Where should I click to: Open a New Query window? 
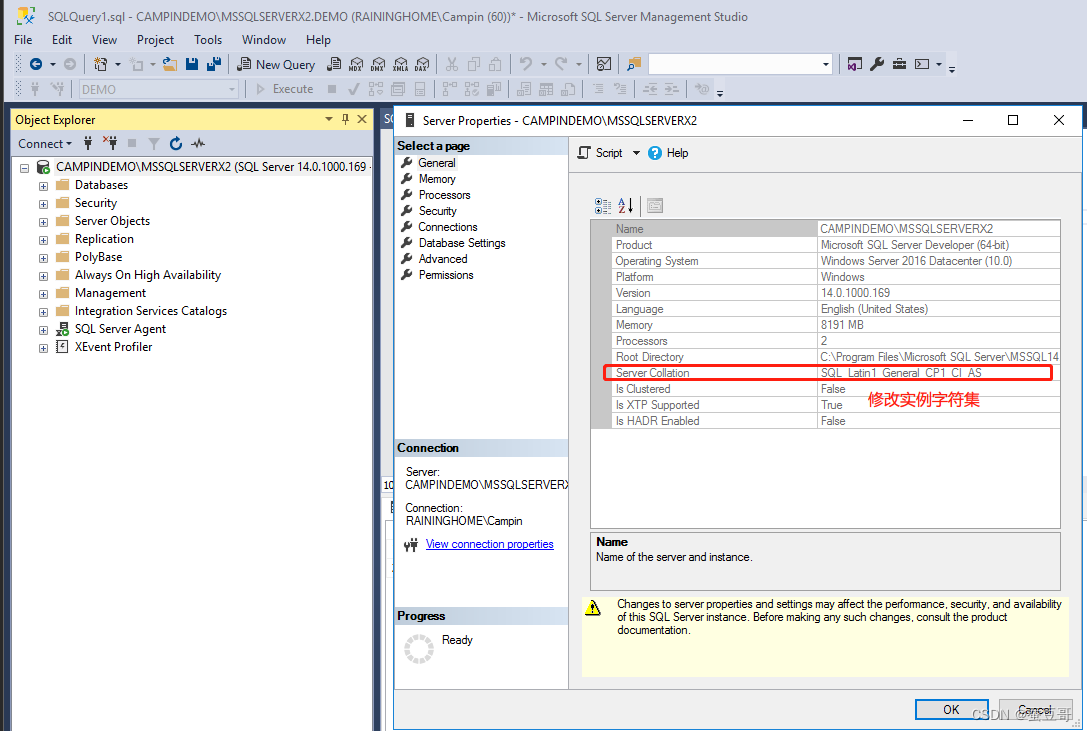[276, 64]
